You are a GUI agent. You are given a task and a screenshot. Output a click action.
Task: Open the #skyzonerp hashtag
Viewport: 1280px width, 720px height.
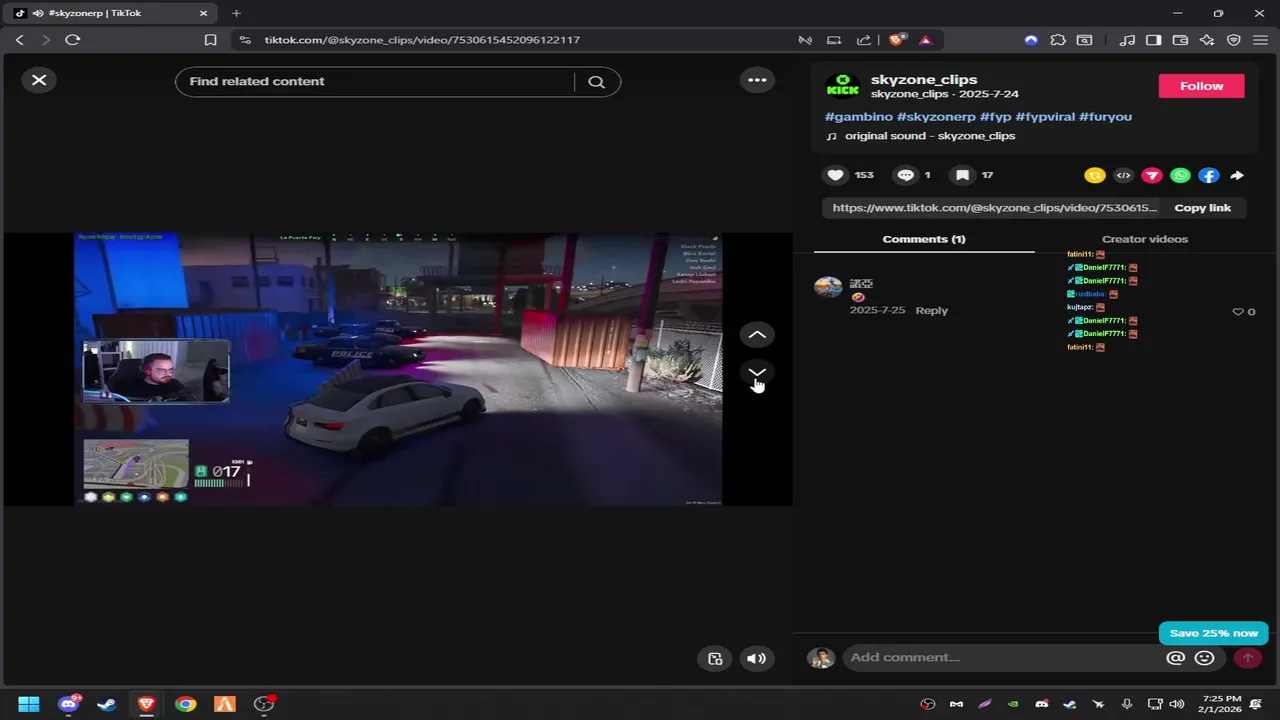[x=936, y=117]
